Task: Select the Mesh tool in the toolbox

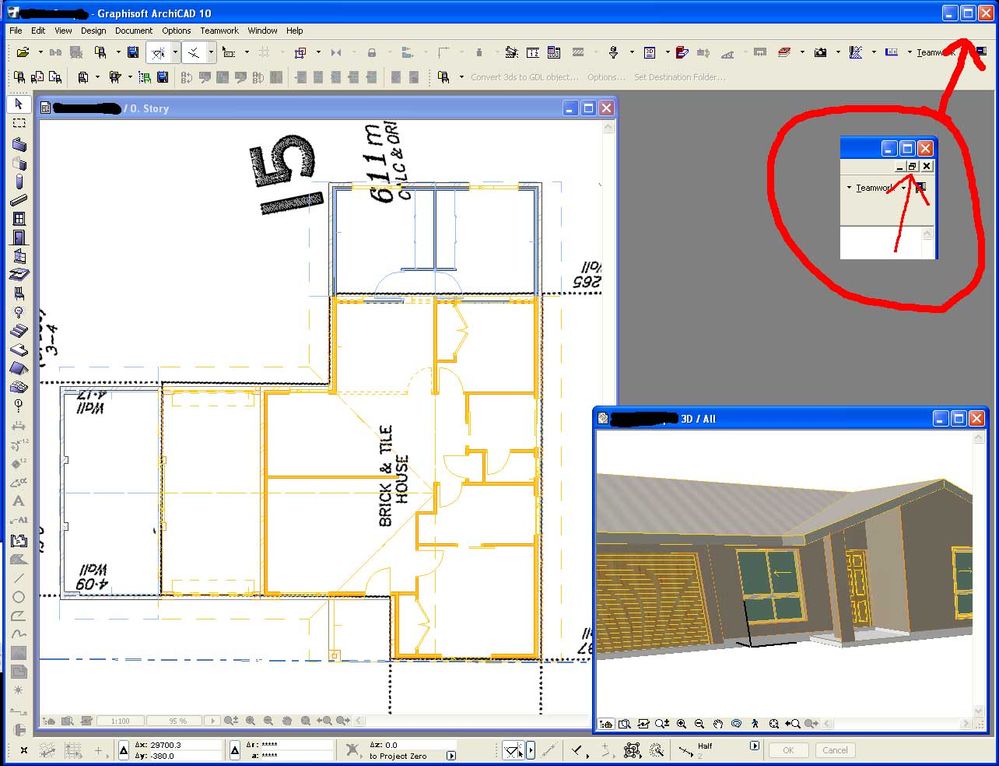Action: click(x=19, y=387)
